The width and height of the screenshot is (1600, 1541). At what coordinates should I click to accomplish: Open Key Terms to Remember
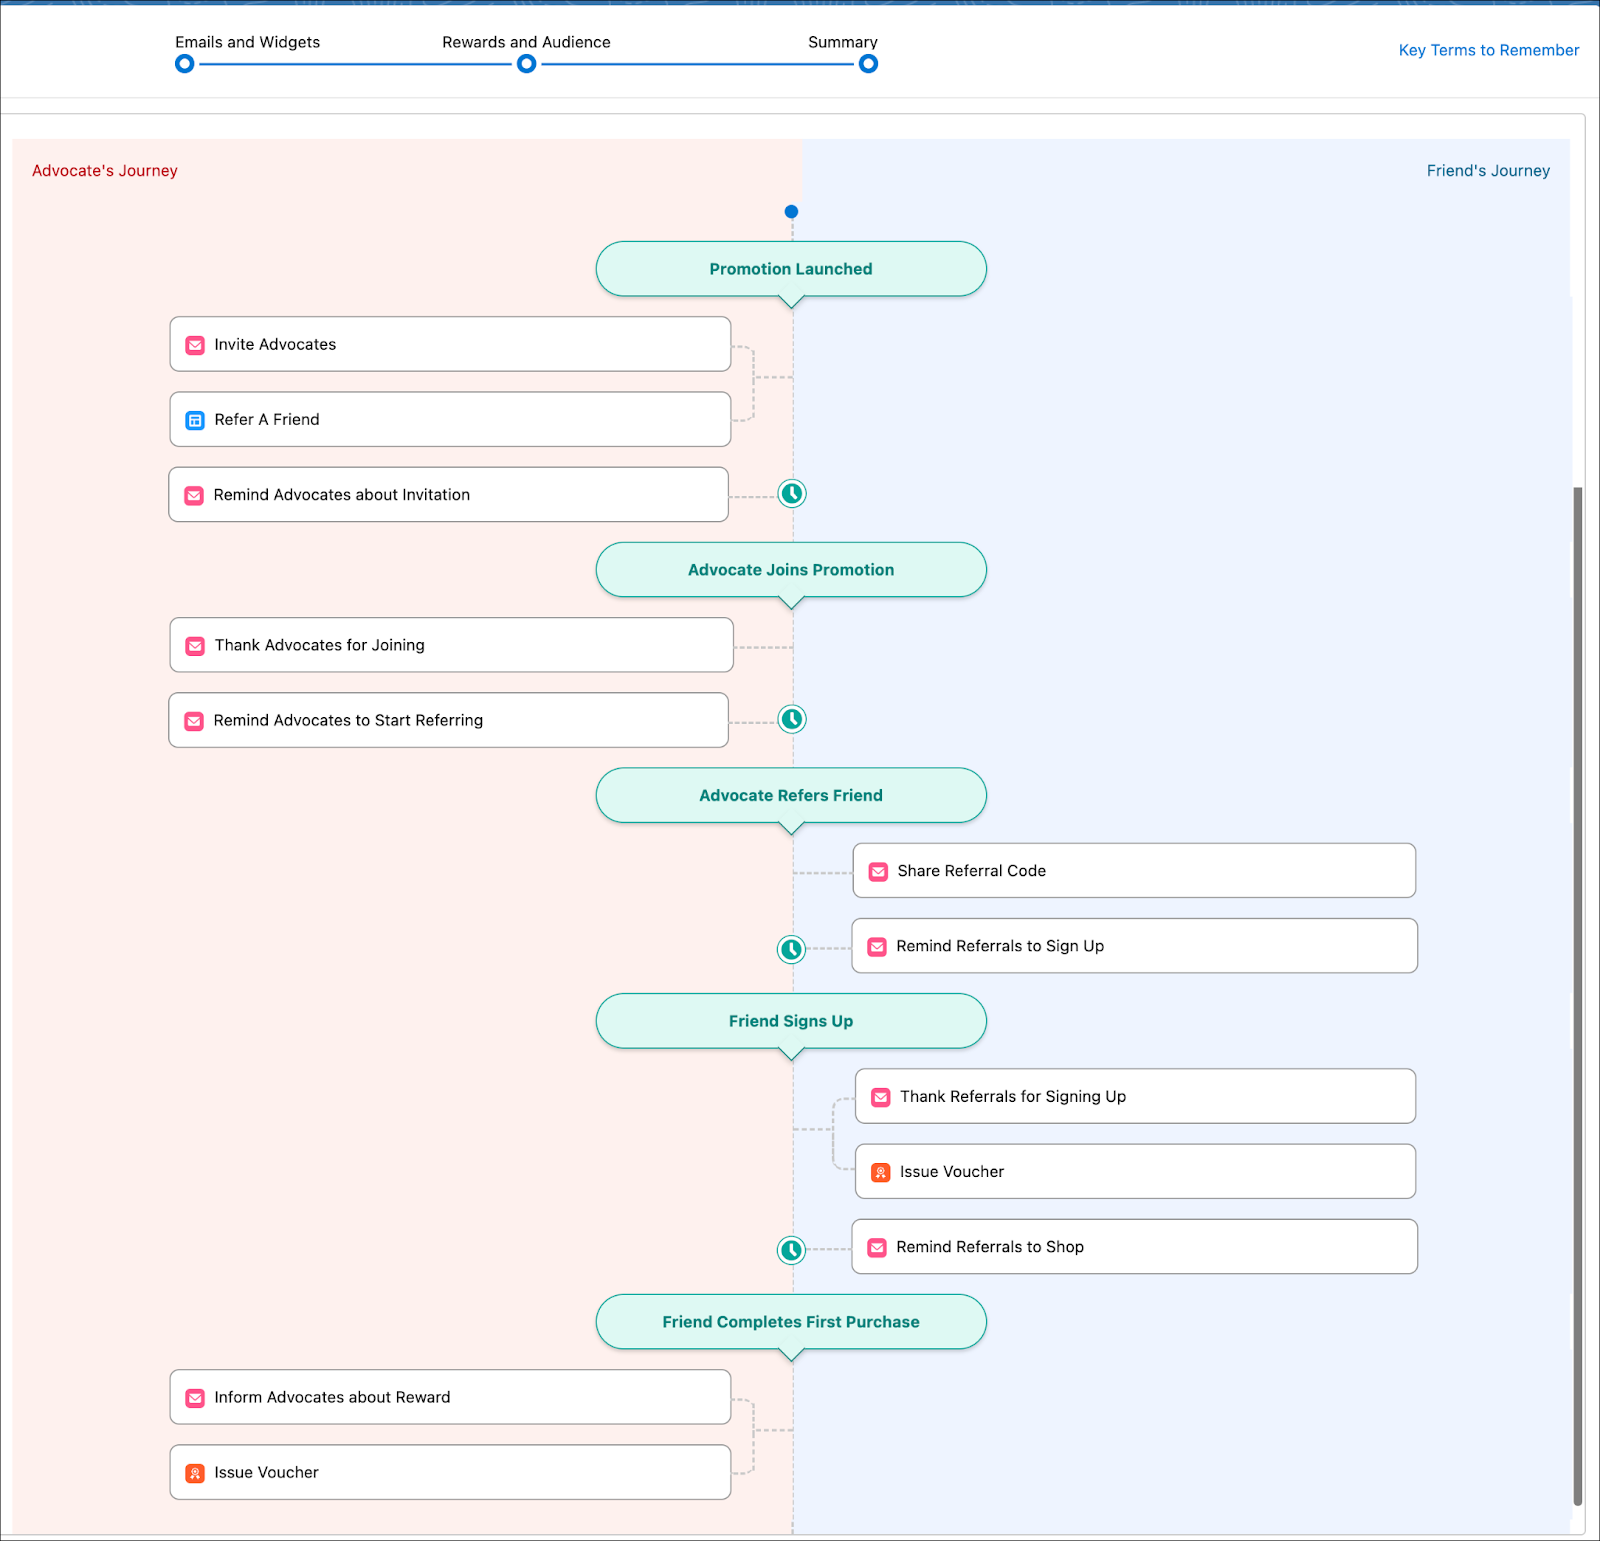[x=1488, y=50]
